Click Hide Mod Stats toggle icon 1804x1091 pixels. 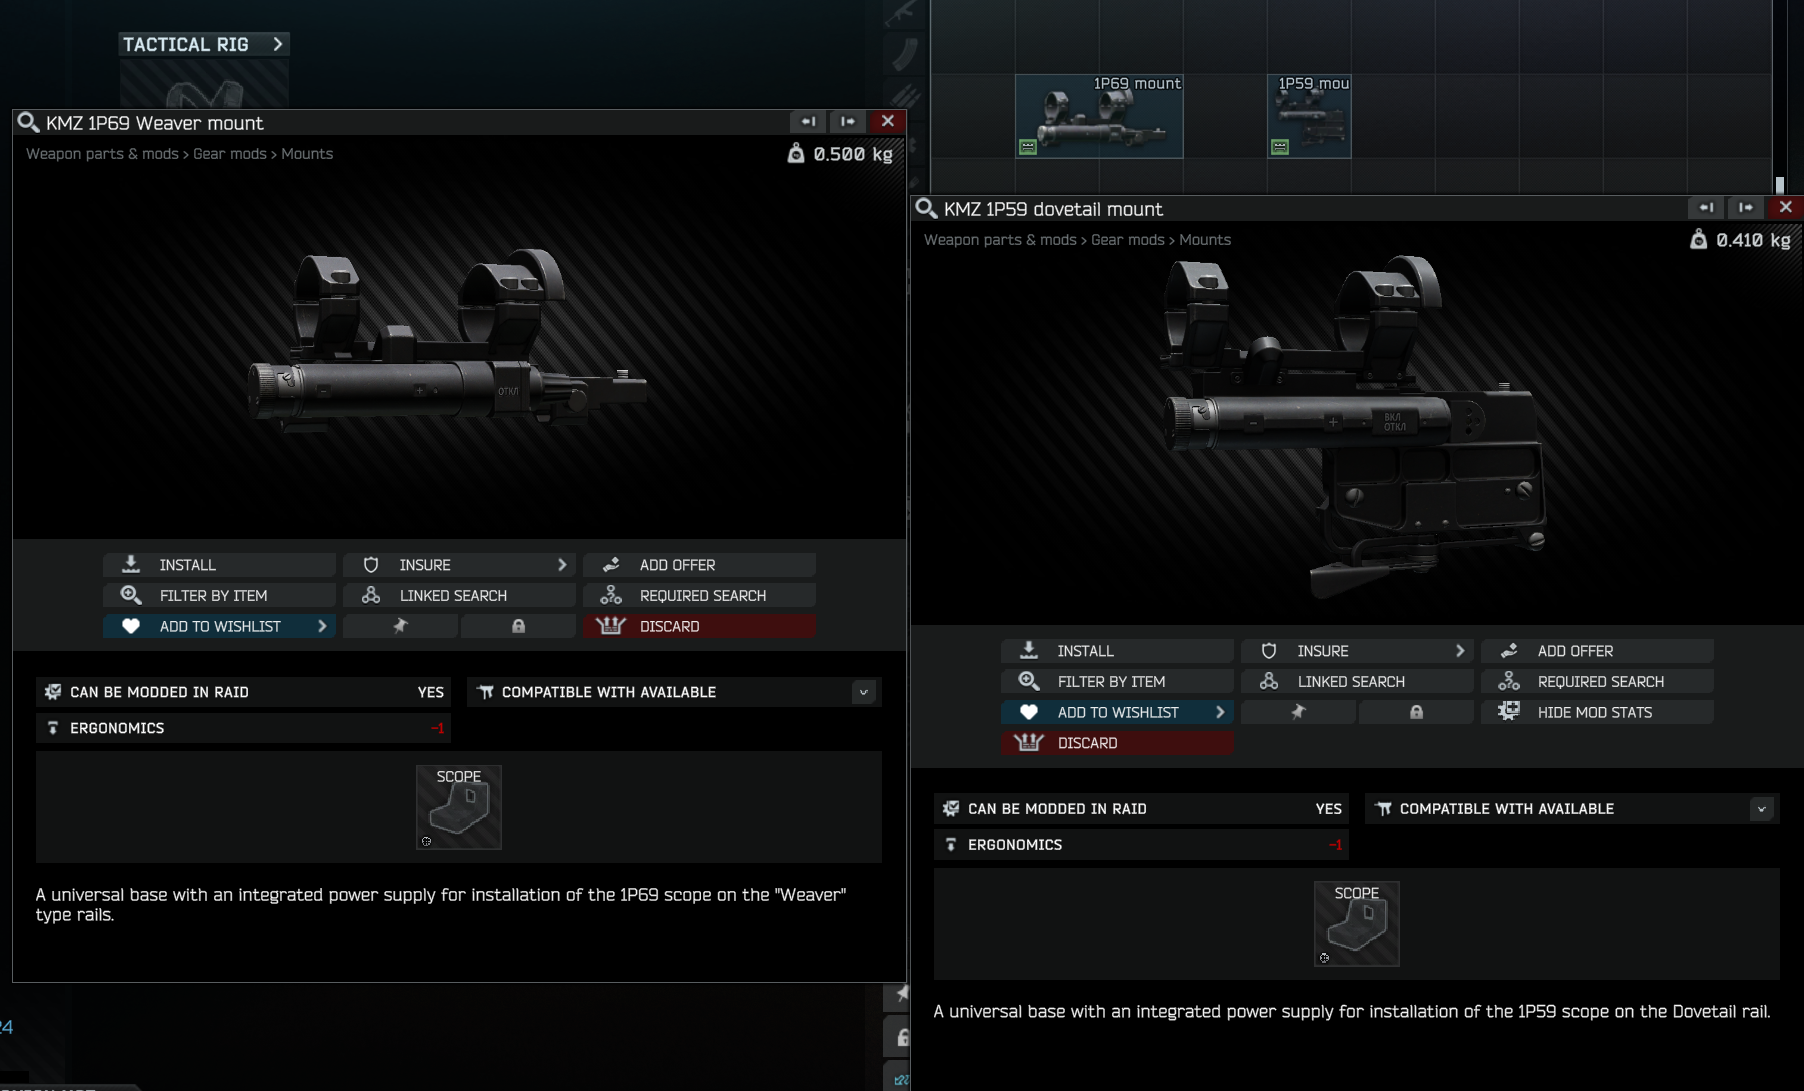click(1509, 711)
